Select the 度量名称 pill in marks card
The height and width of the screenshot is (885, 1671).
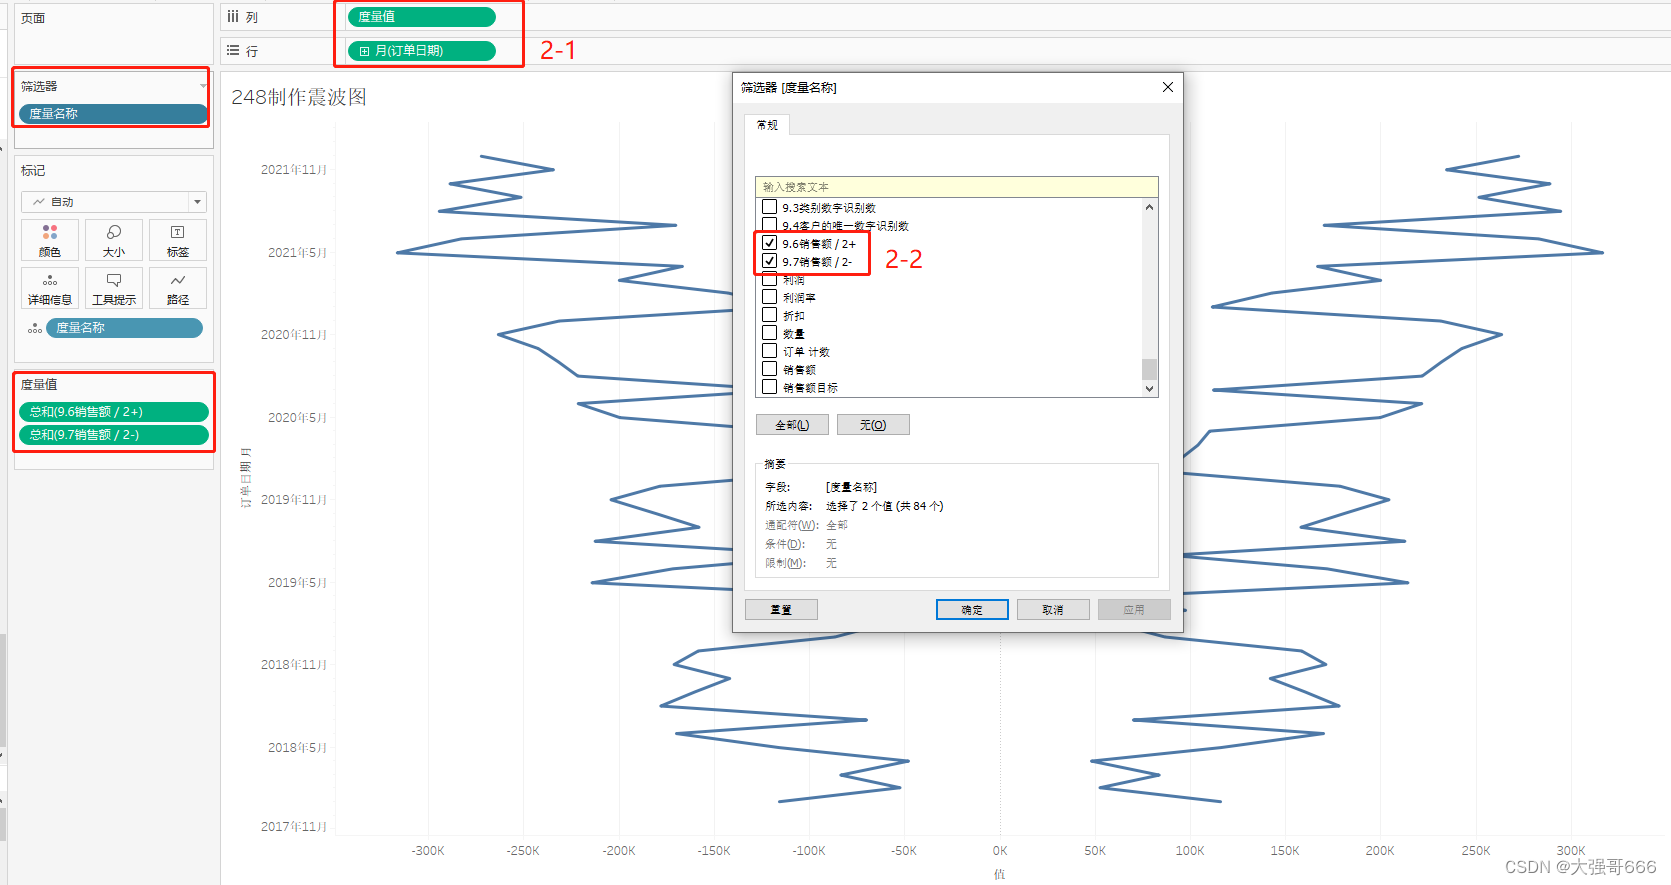(124, 328)
